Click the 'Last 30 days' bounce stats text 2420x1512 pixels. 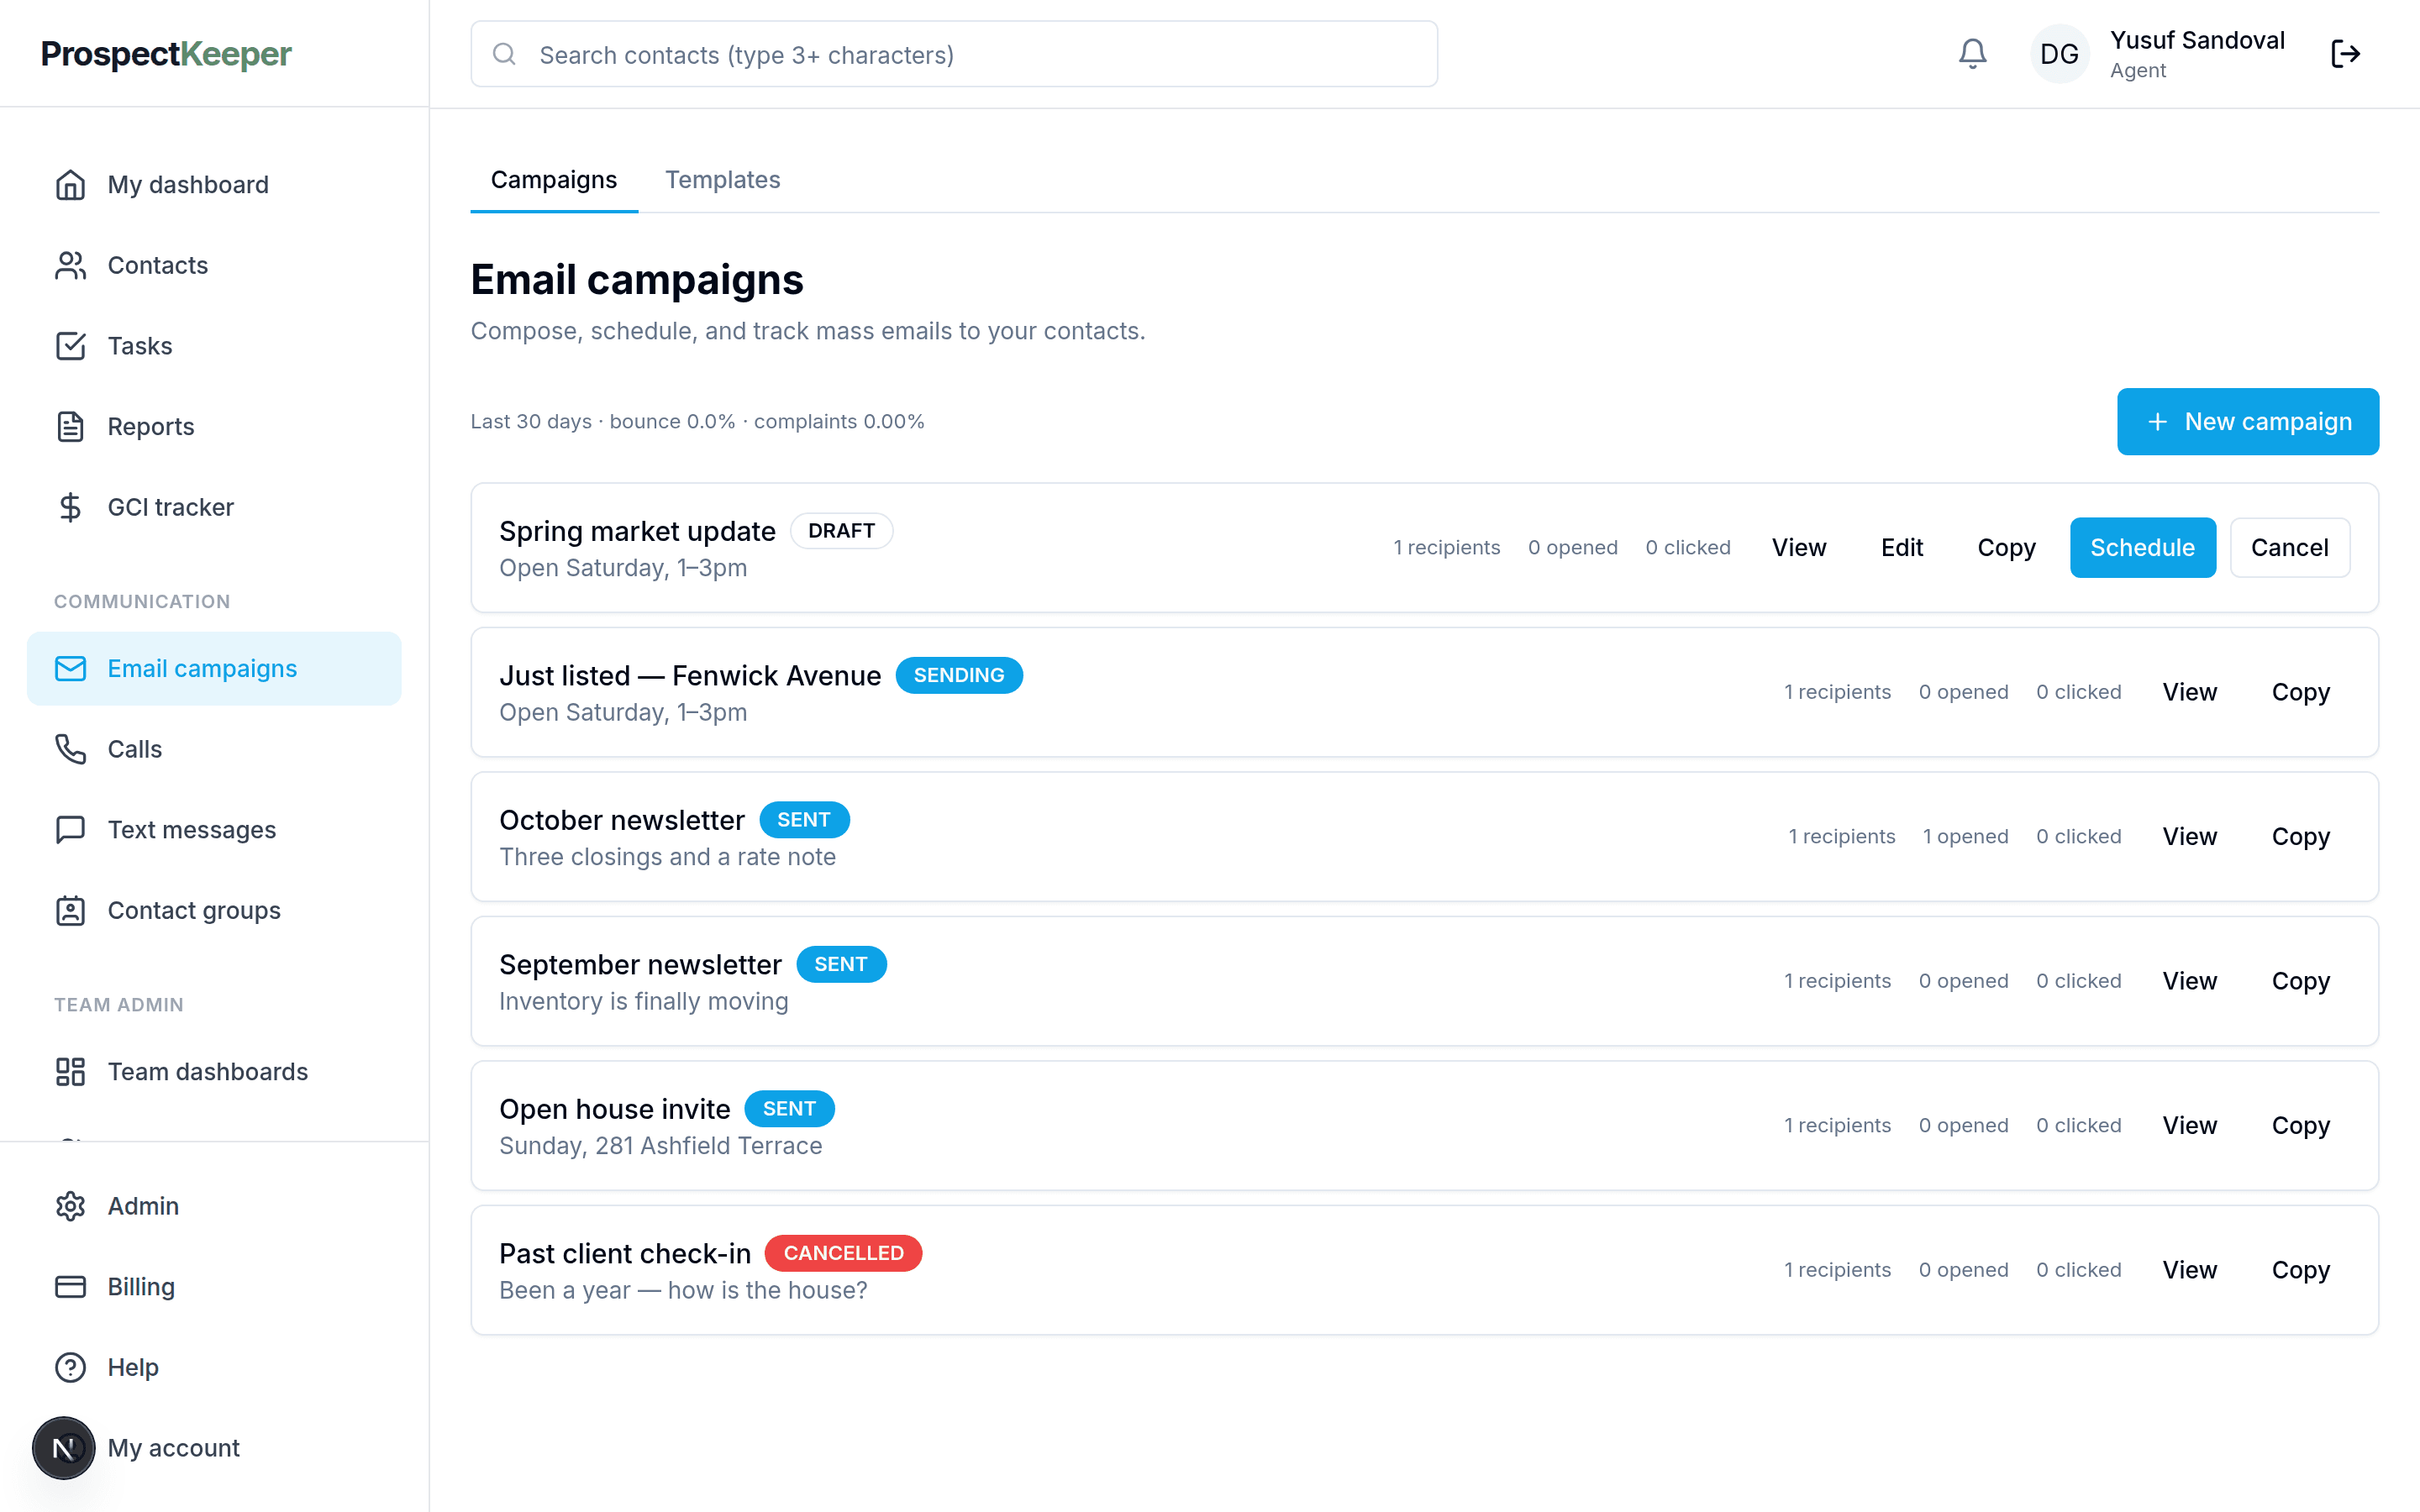(697, 422)
